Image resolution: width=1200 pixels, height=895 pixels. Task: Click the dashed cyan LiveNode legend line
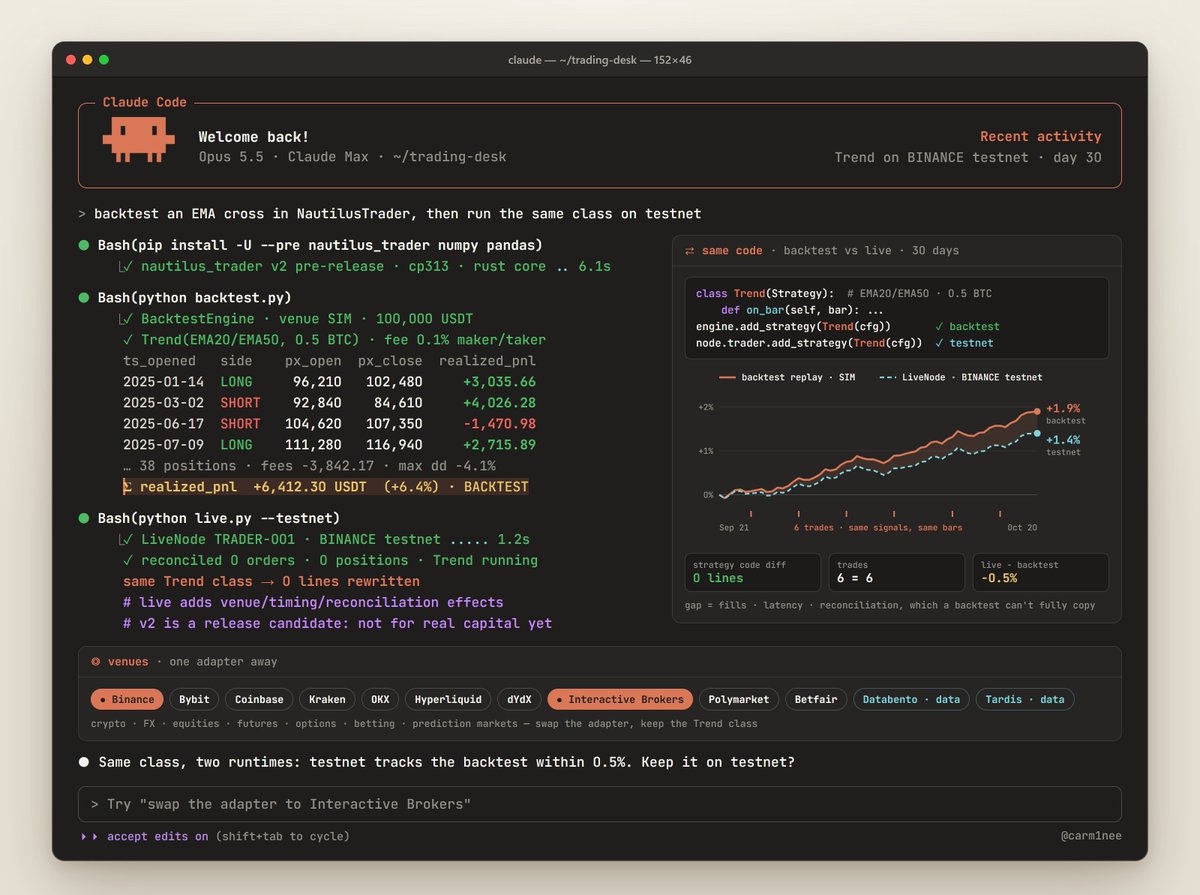[888, 377]
